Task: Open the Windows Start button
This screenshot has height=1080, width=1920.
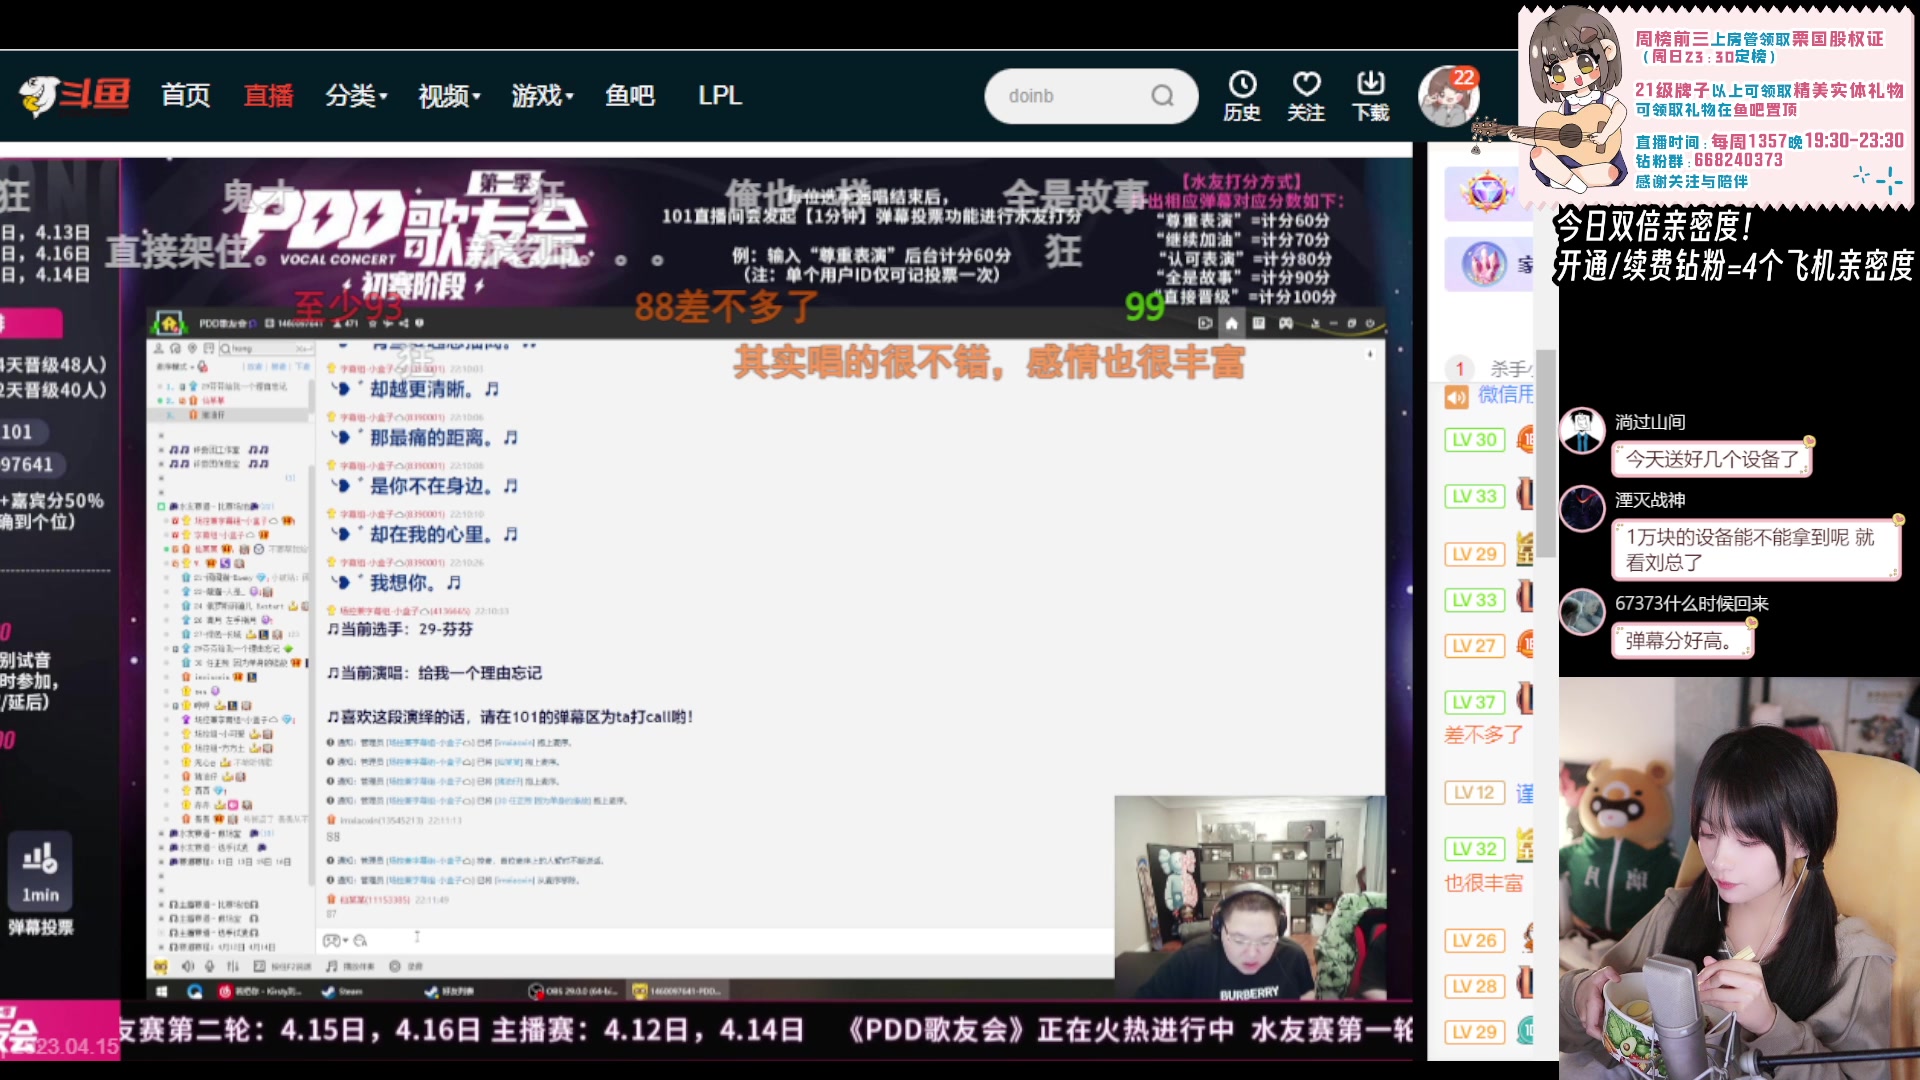Action: 161,991
